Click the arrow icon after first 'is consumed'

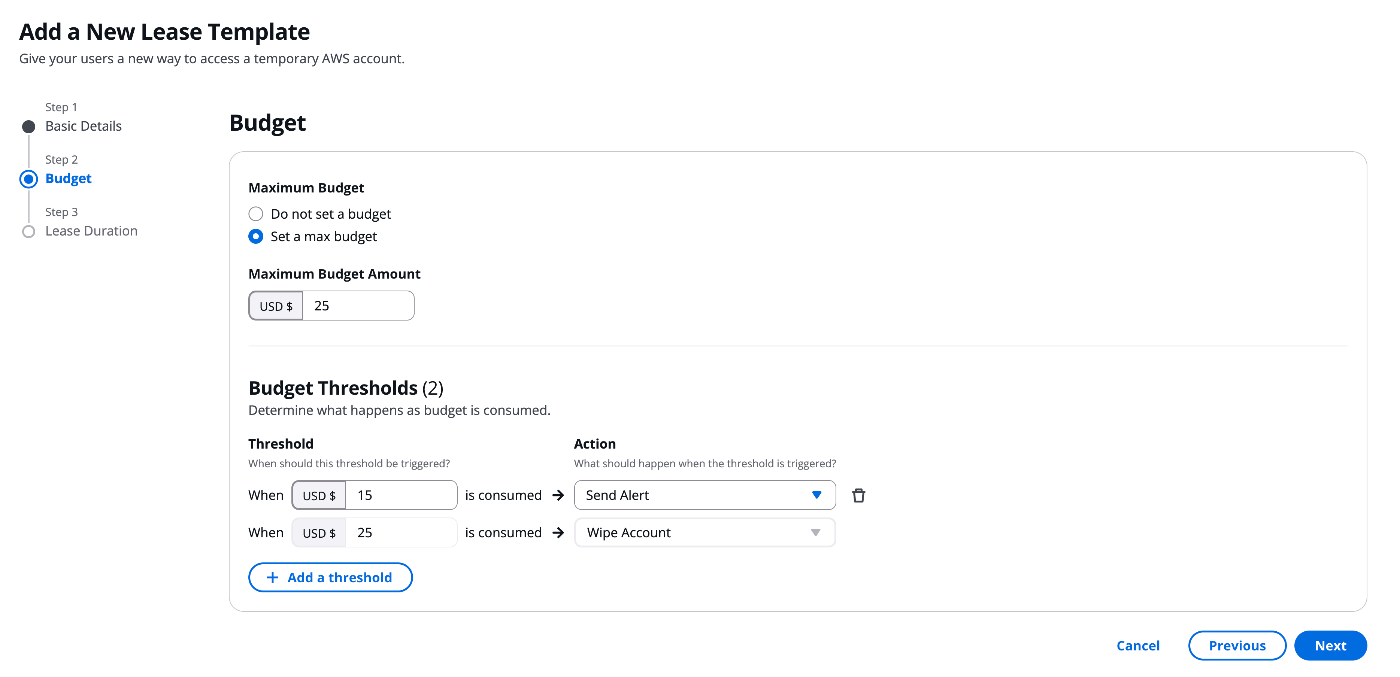coord(558,495)
